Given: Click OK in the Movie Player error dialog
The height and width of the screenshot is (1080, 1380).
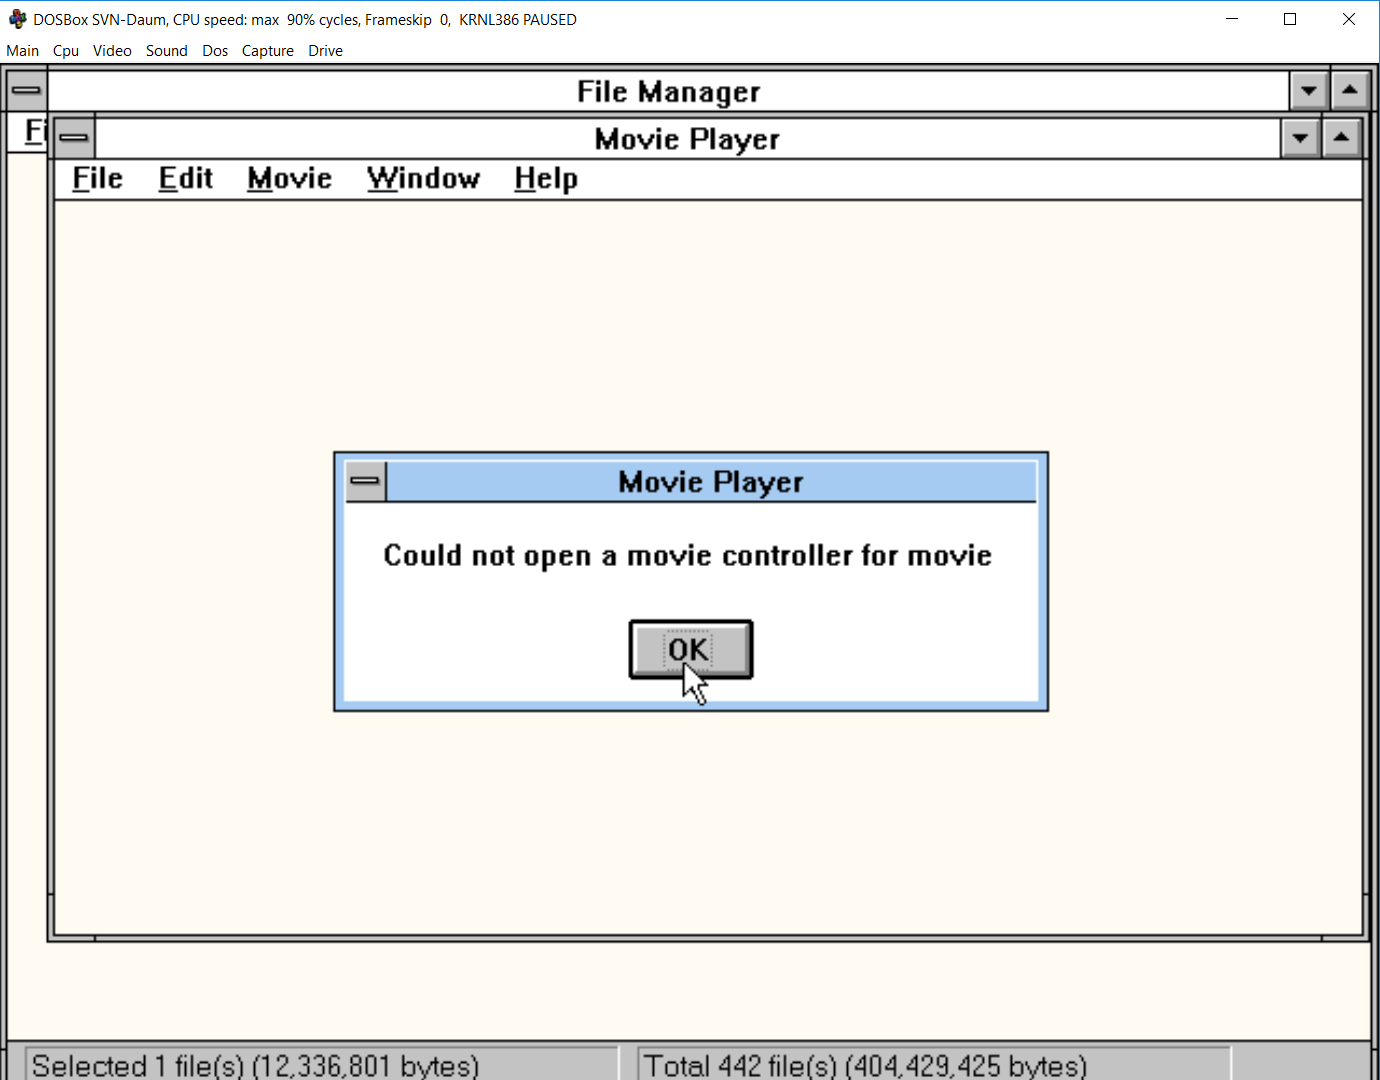Looking at the screenshot, I should tap(690, 649).
